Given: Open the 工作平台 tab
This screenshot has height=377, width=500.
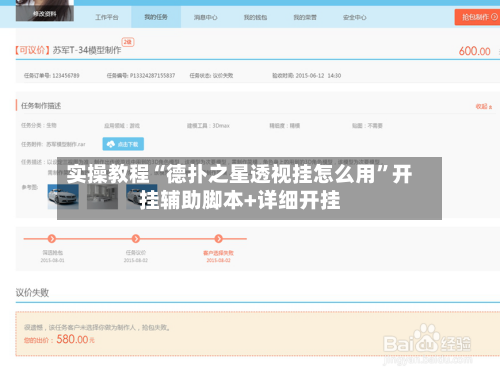Looking at the screenshot, I should pos(107,17).
